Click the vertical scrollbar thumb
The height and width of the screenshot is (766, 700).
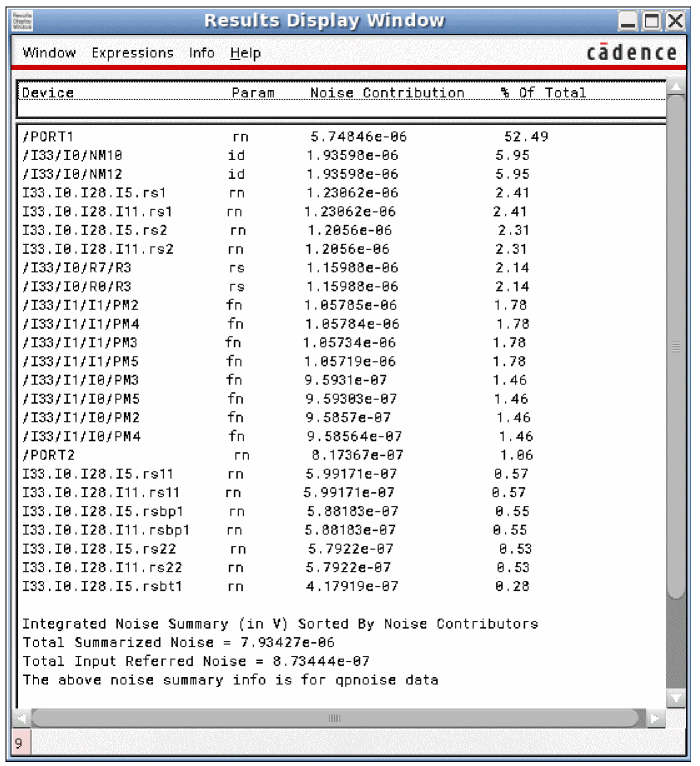676,346
